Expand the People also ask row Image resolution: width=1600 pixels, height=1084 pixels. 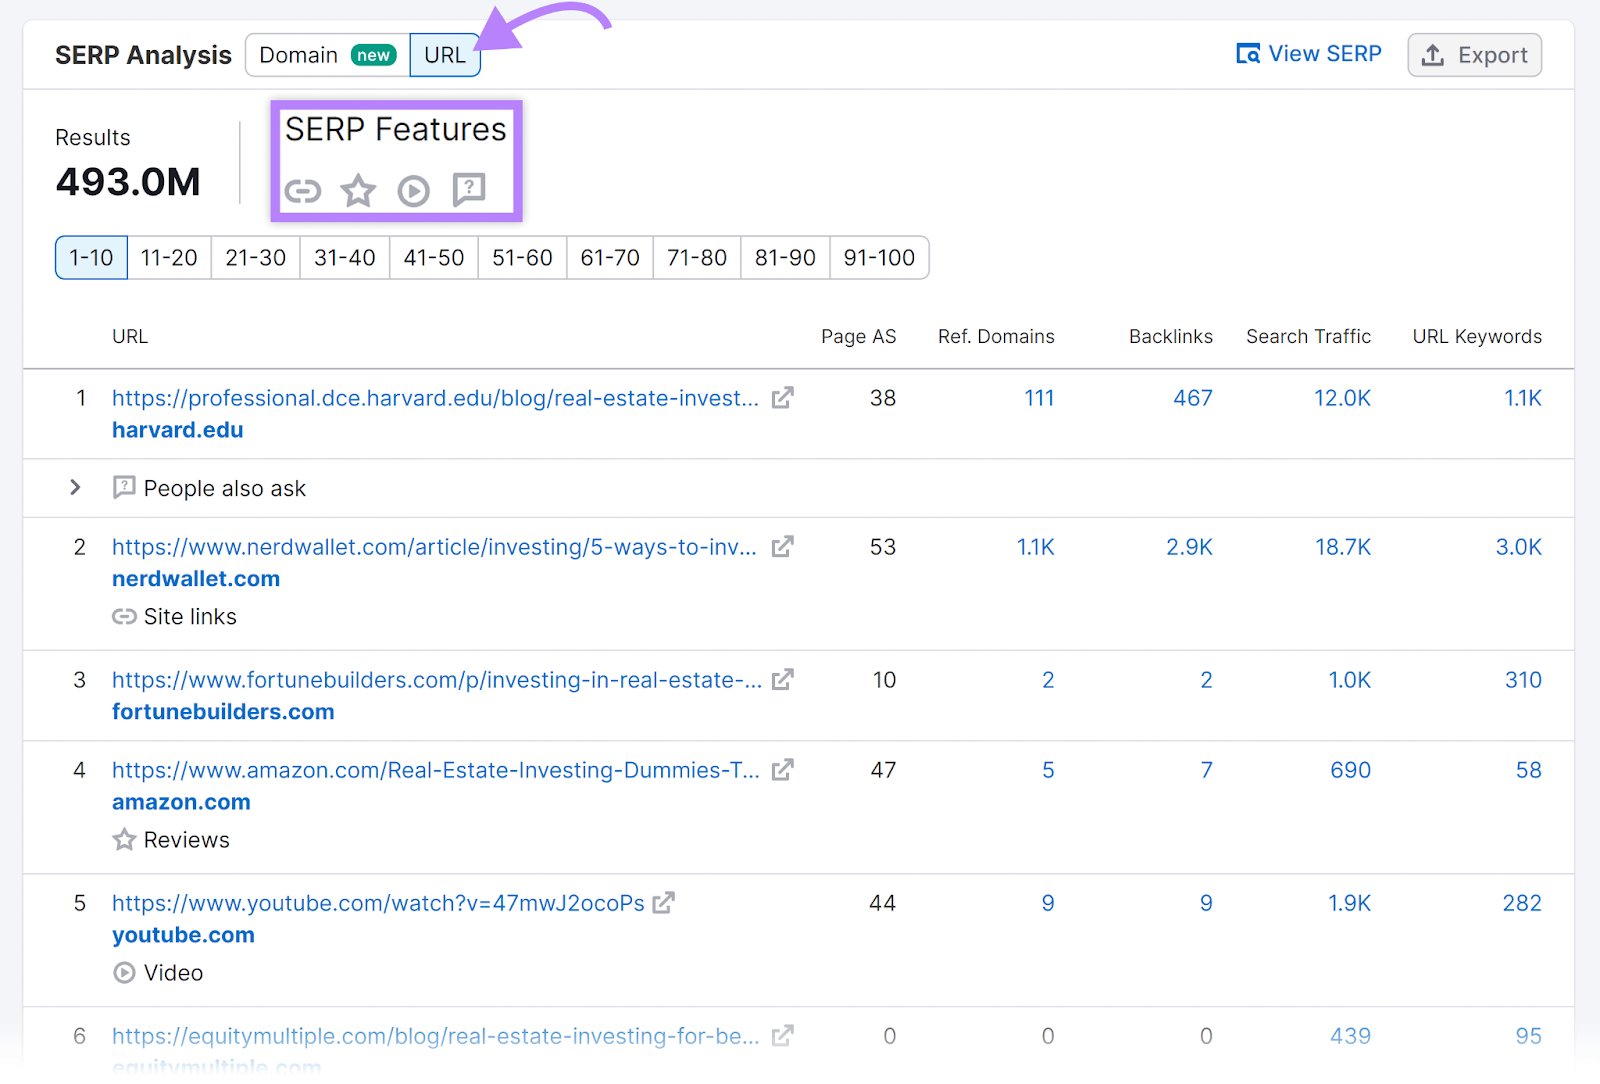click(75, 488)
